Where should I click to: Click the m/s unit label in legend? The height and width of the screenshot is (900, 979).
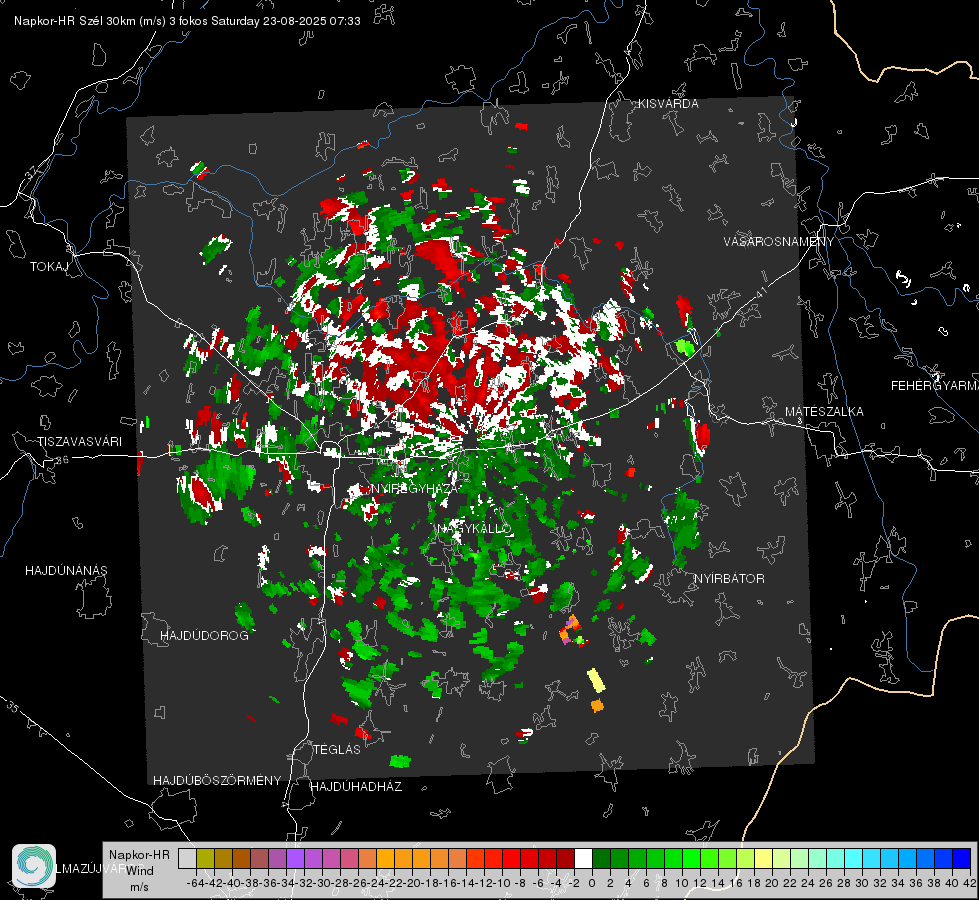139,887
